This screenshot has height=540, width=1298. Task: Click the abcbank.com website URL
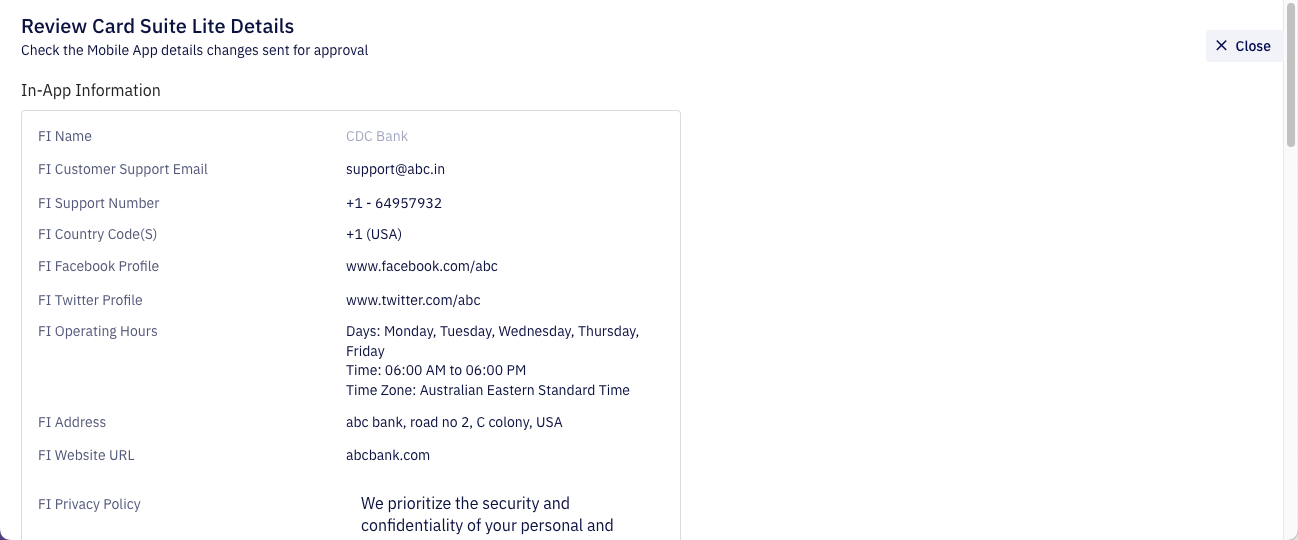(x=388, y=455)
